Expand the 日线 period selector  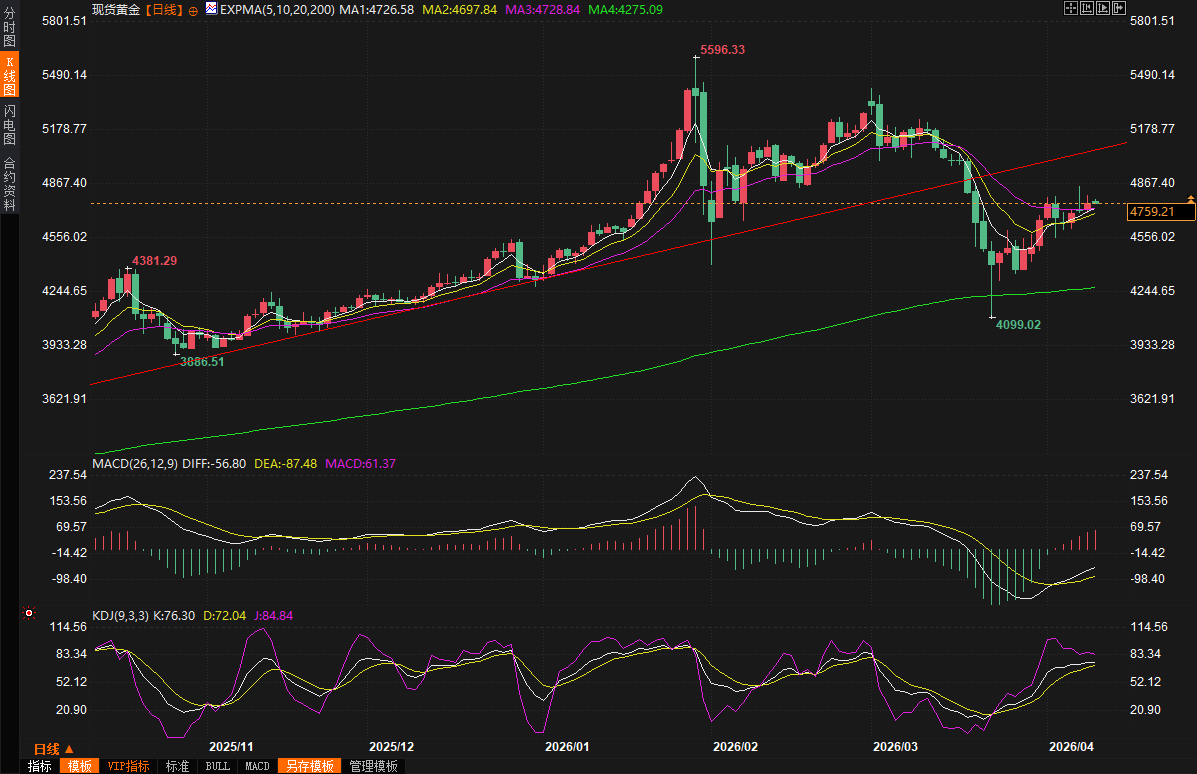53,749
